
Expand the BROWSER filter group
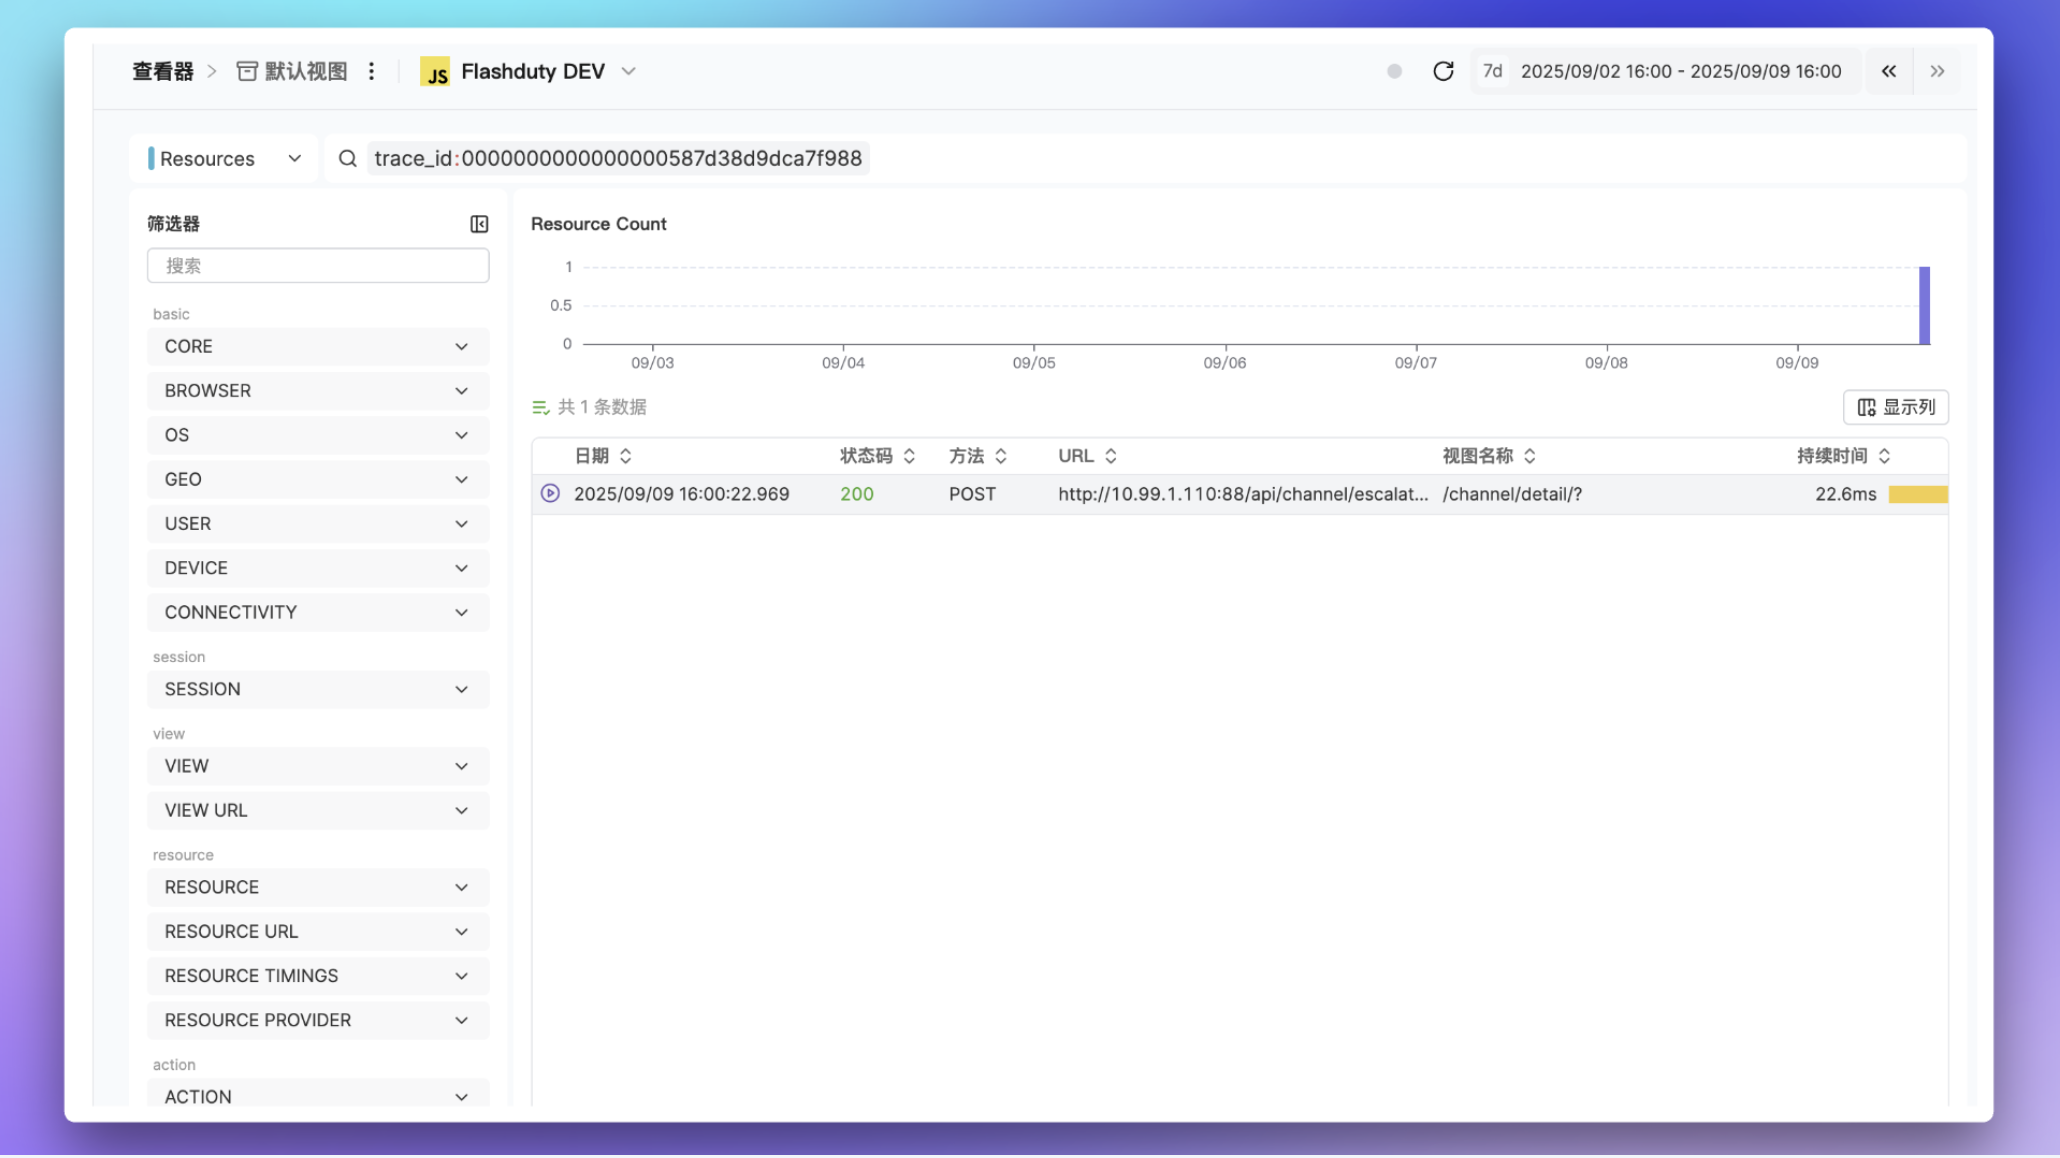(x=318, y=391)
